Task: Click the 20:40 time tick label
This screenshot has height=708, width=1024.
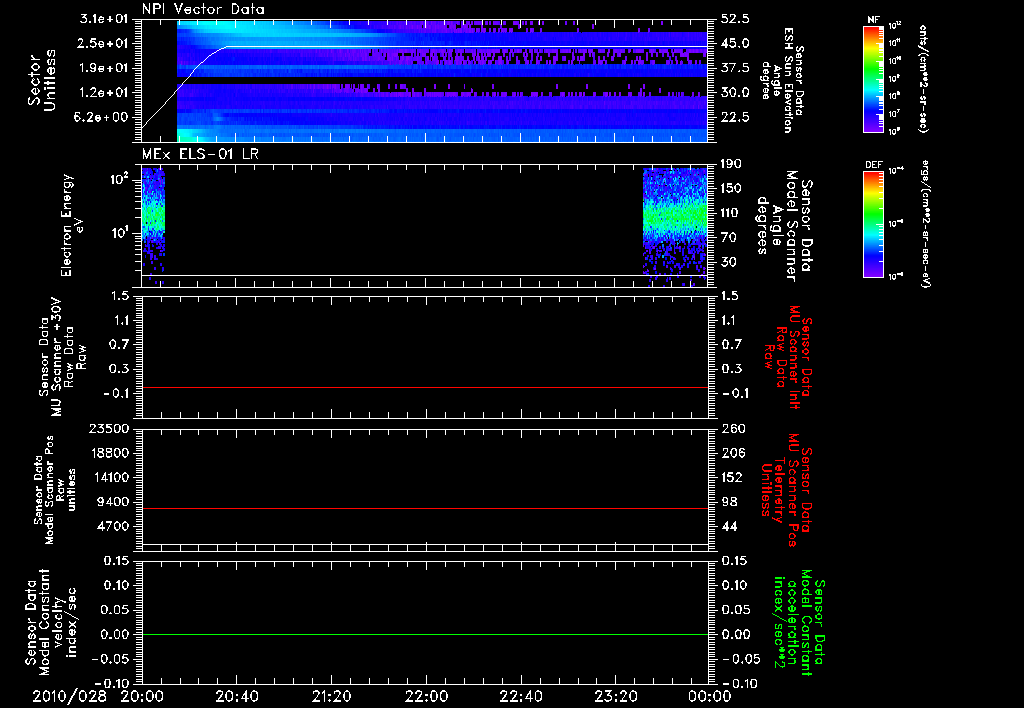Action: click(237, 697)
